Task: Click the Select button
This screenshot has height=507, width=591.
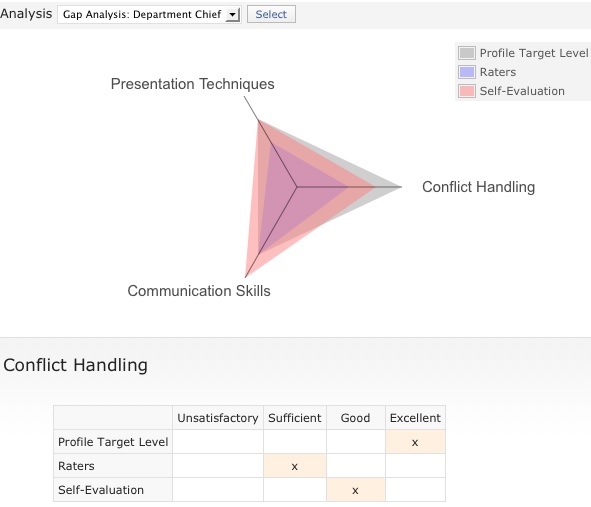Action: tap(271, 14)
